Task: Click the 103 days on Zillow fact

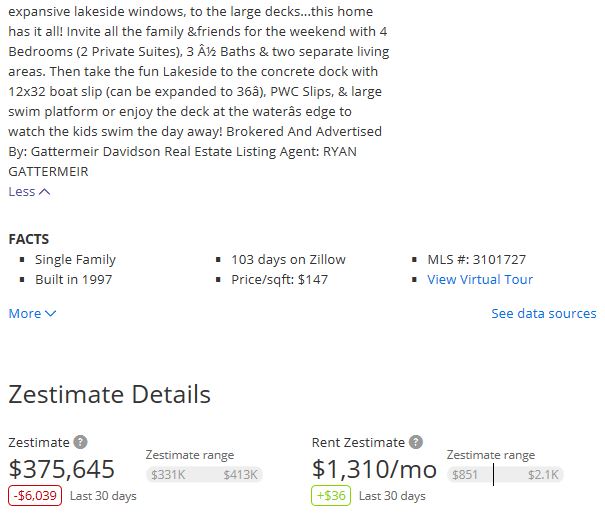Action: [288, 260]
